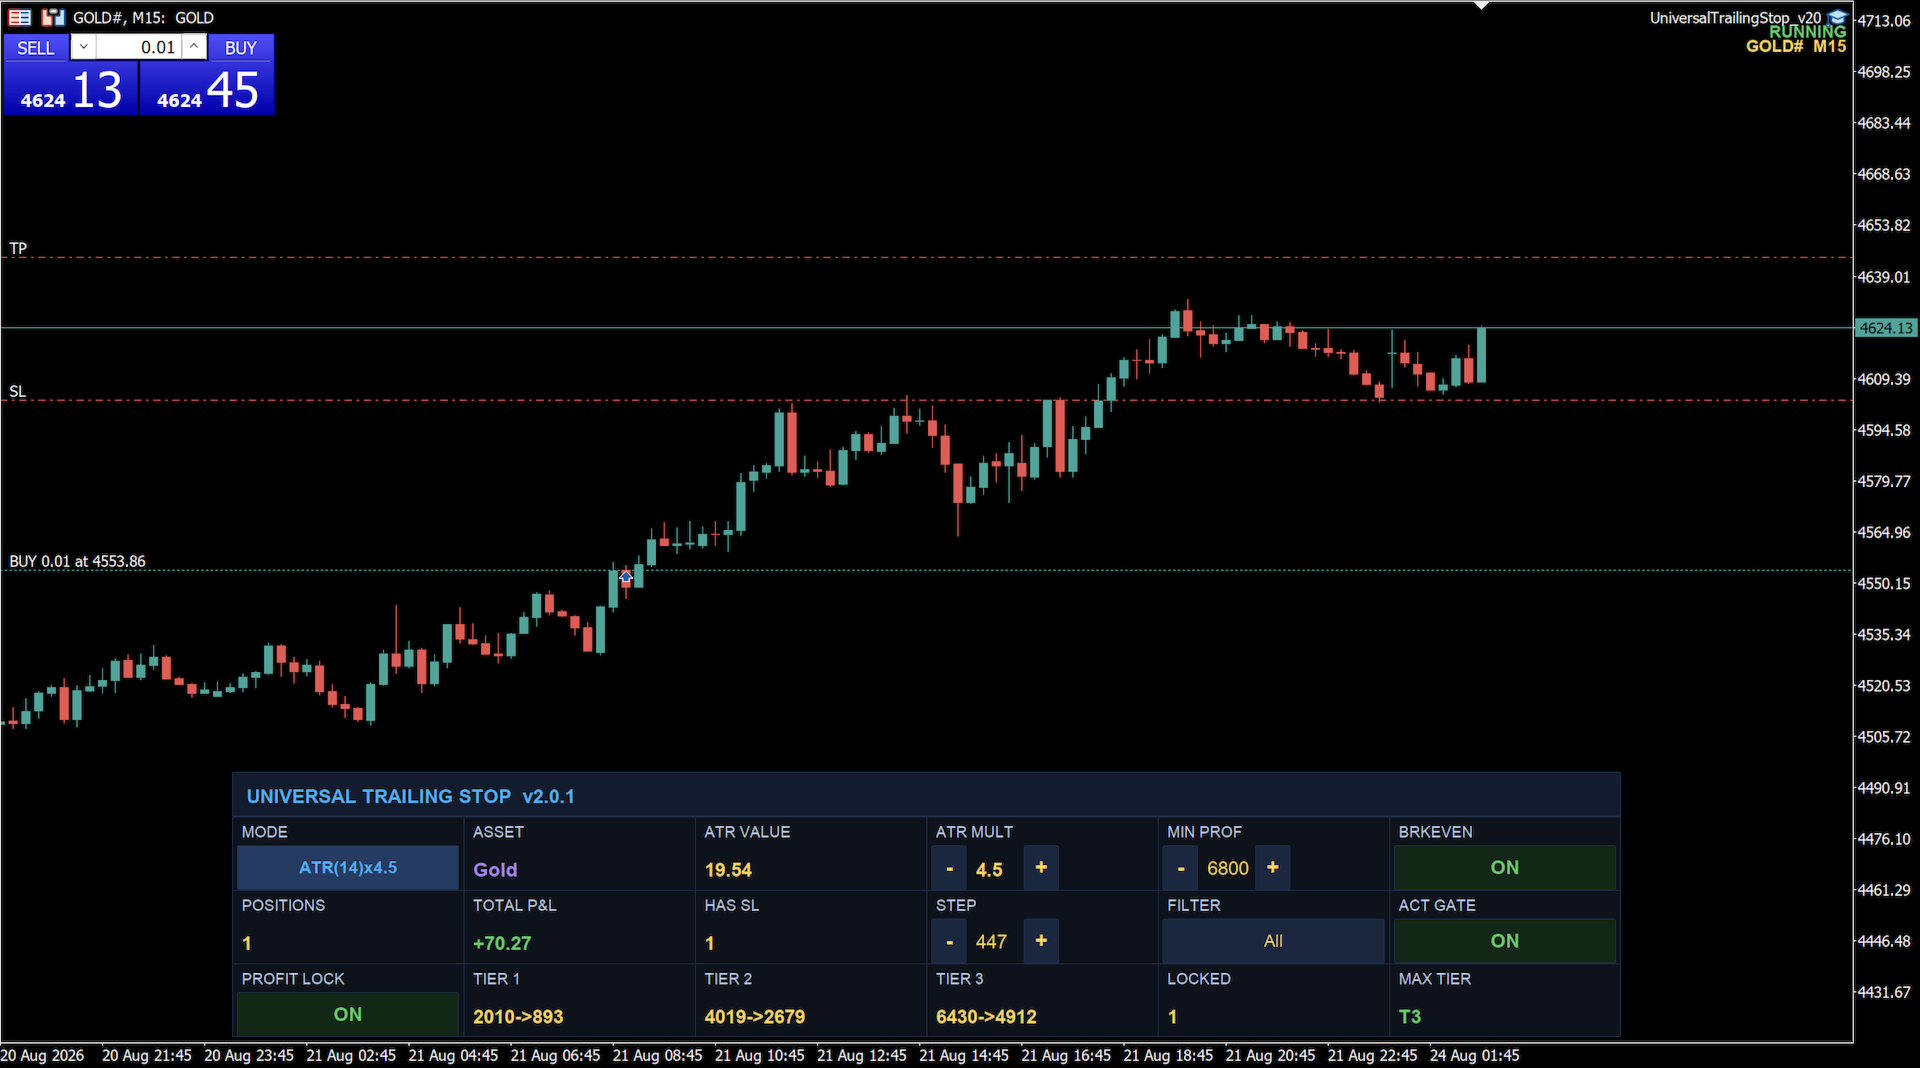Raise lot volume with up arrow
The height and width of the screenshot is (1068, 1920).
tap(194, 47)
